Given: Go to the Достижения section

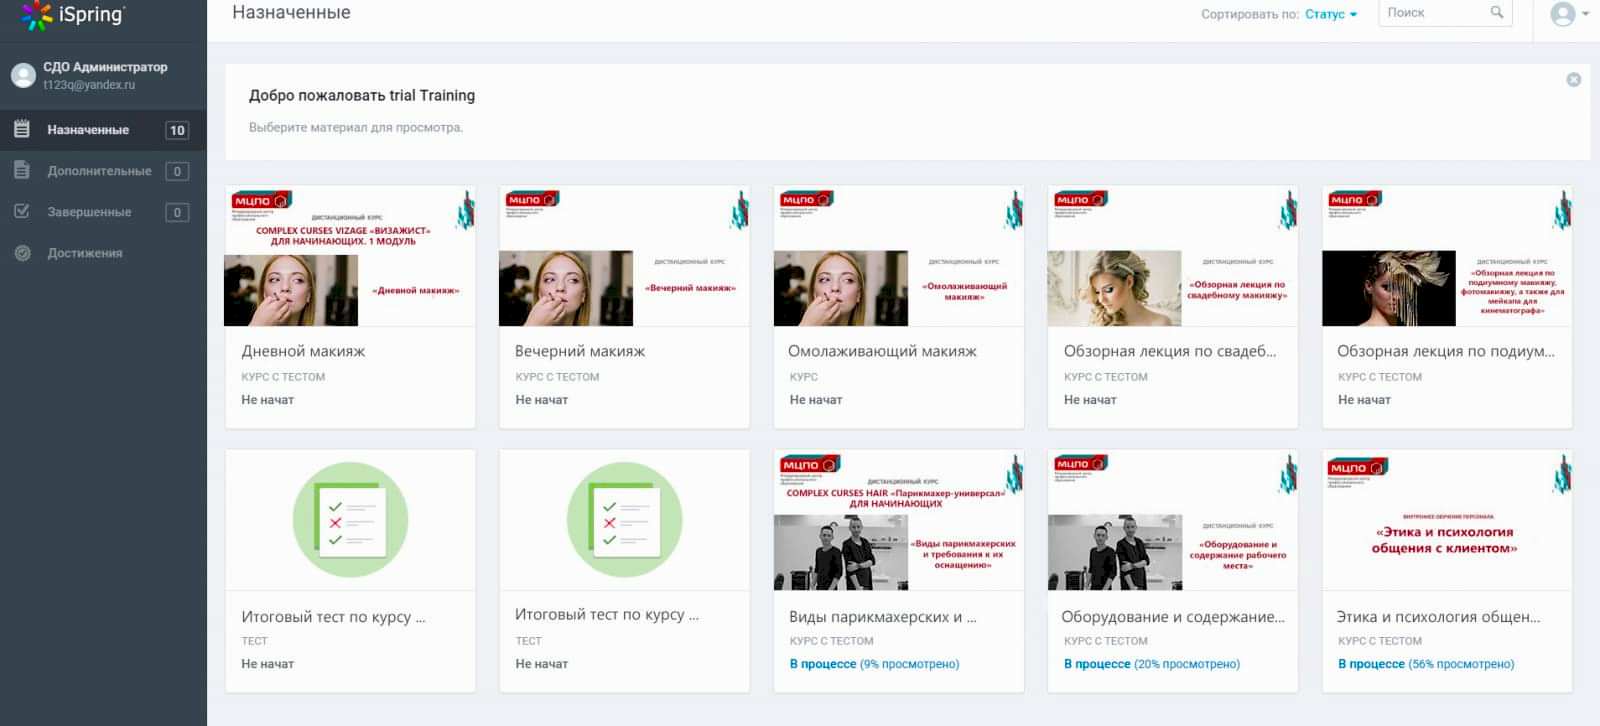Looking at the screenshot, I should click(85, 253).
